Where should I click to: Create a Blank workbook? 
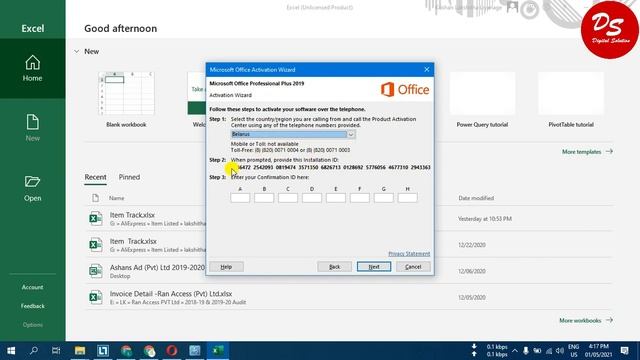coord(126,100)
